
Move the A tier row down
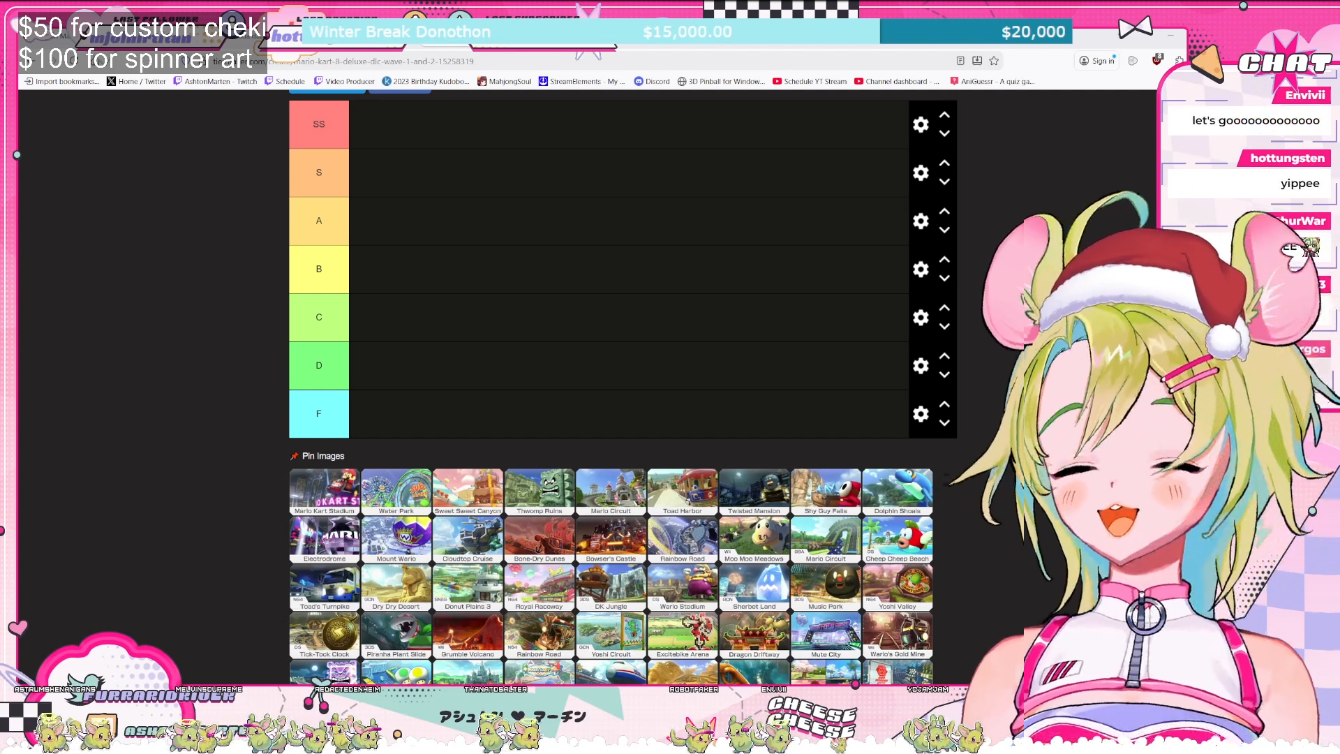(944, 230)
